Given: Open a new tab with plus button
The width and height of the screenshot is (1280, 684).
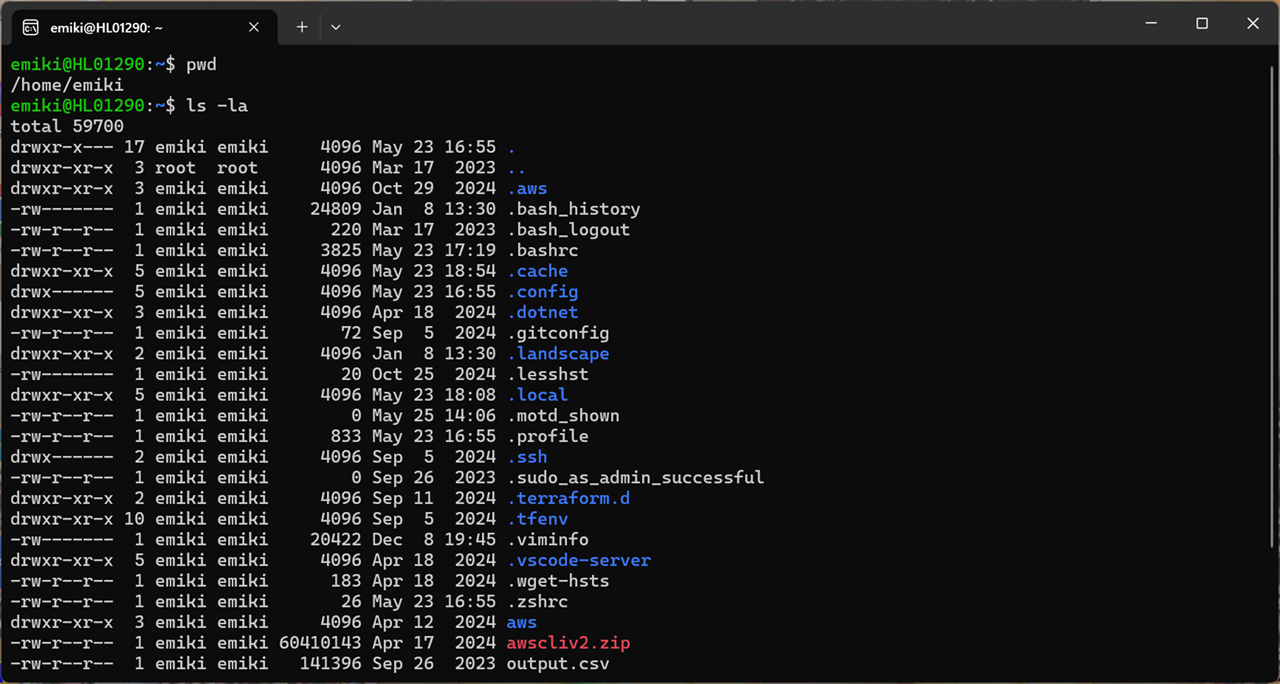Looking at the screenshot, I should (302, 27).
